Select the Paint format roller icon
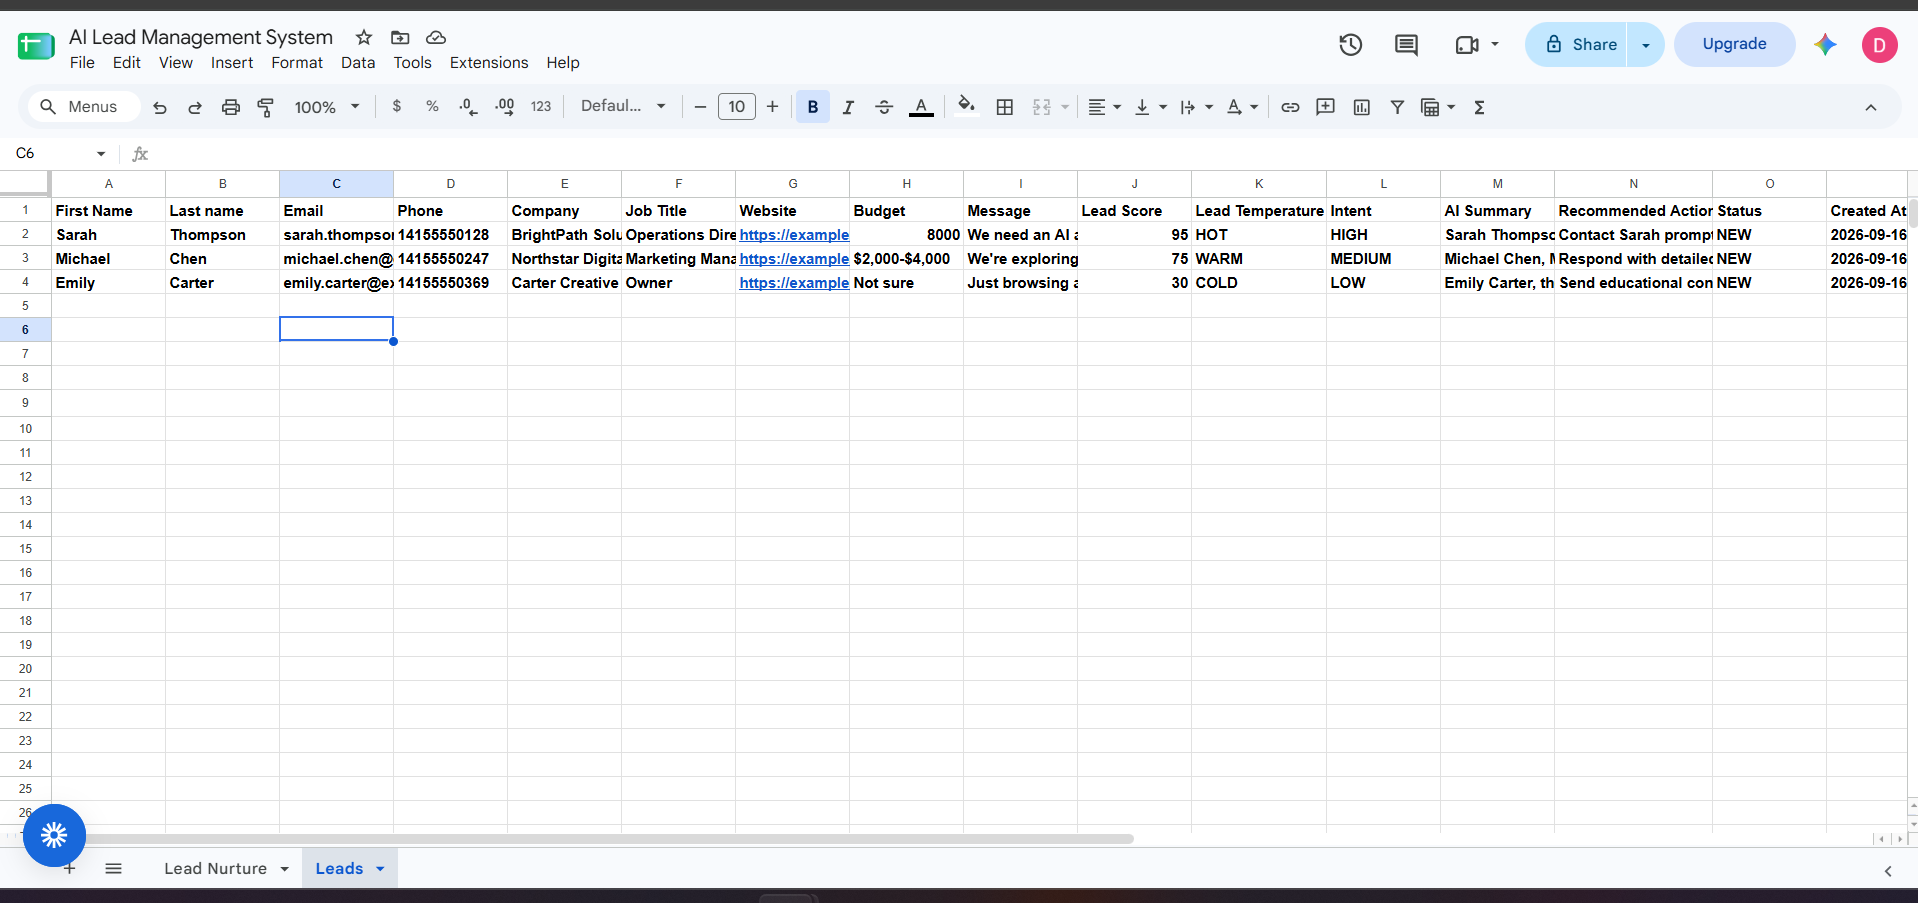 tap(266, 107)
